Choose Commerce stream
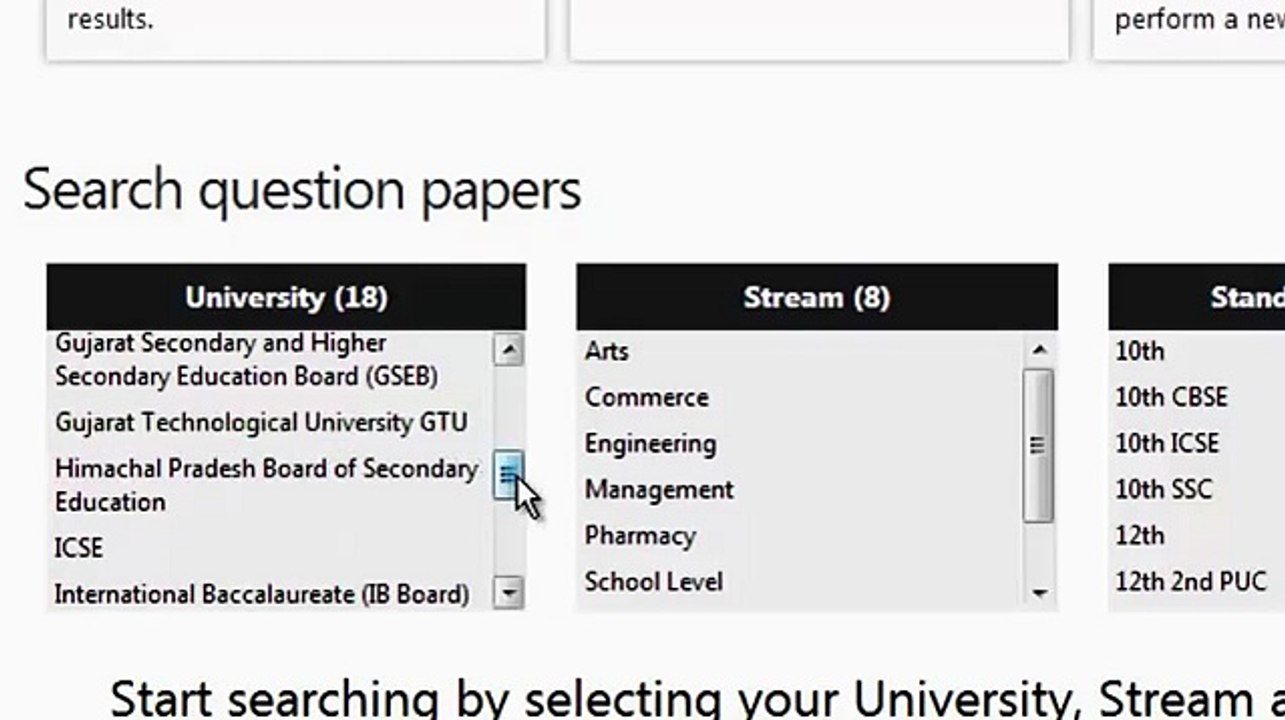Viewport: 1285px width, 720px height. coord(647,397)
